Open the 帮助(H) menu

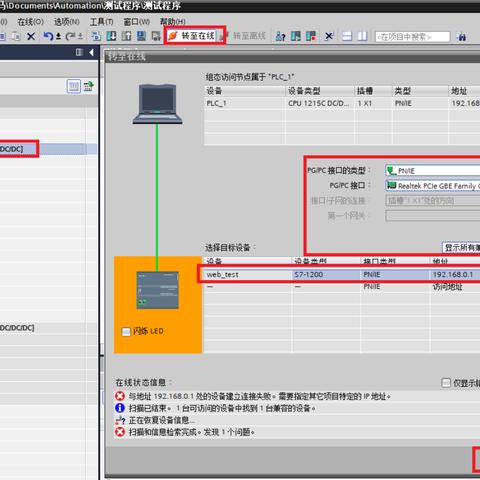tap(173, 22)
